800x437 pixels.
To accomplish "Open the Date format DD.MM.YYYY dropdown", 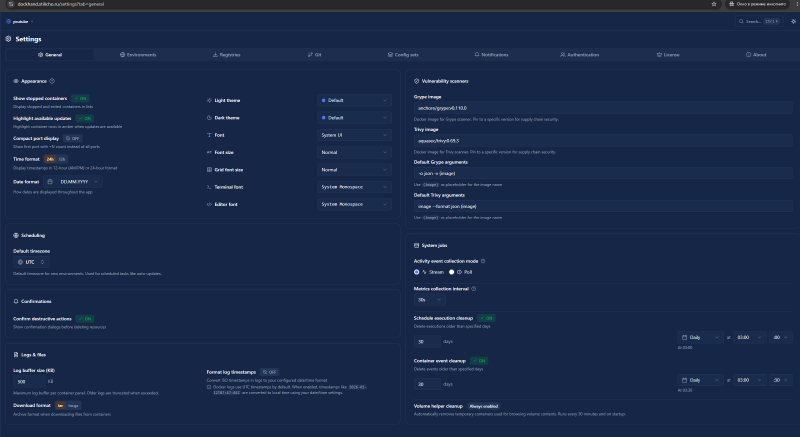I will tap(72, 182).
